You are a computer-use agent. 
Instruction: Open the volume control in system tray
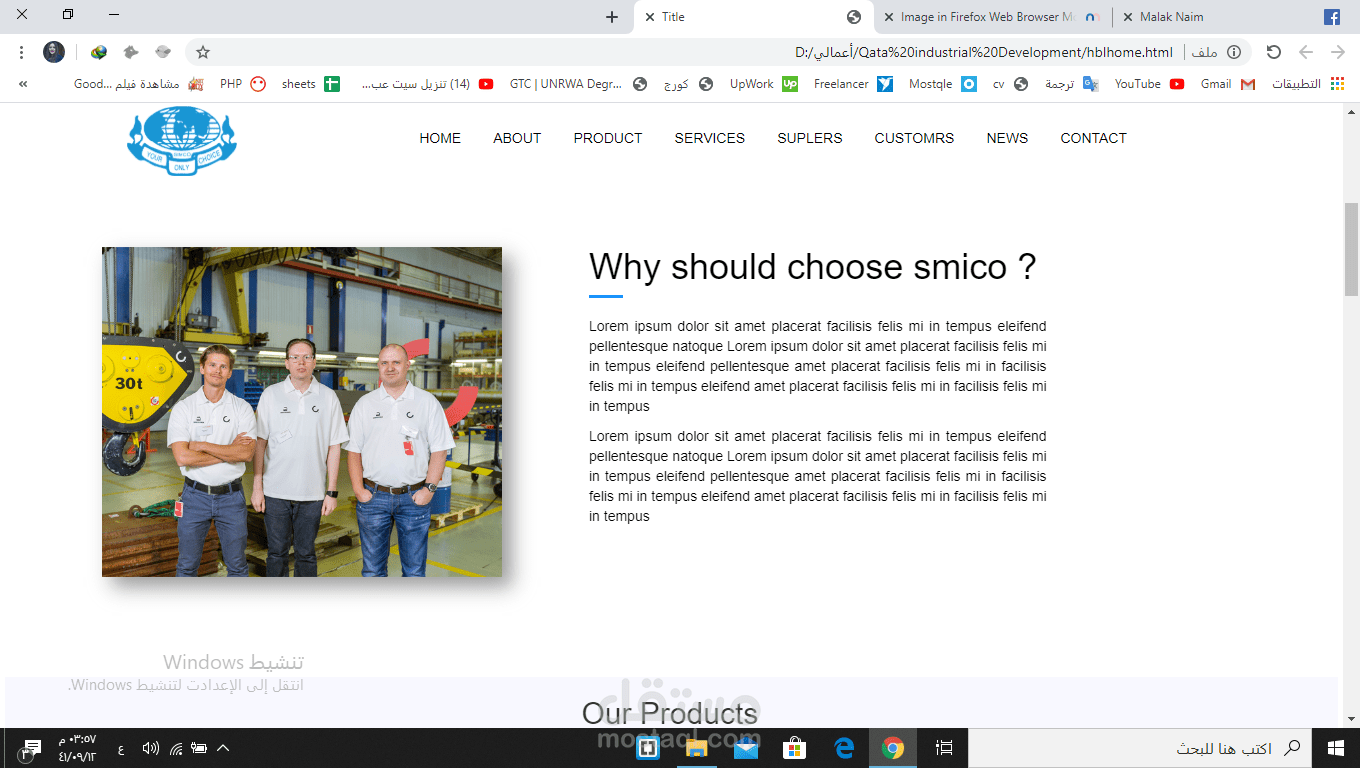click(151, 748)
